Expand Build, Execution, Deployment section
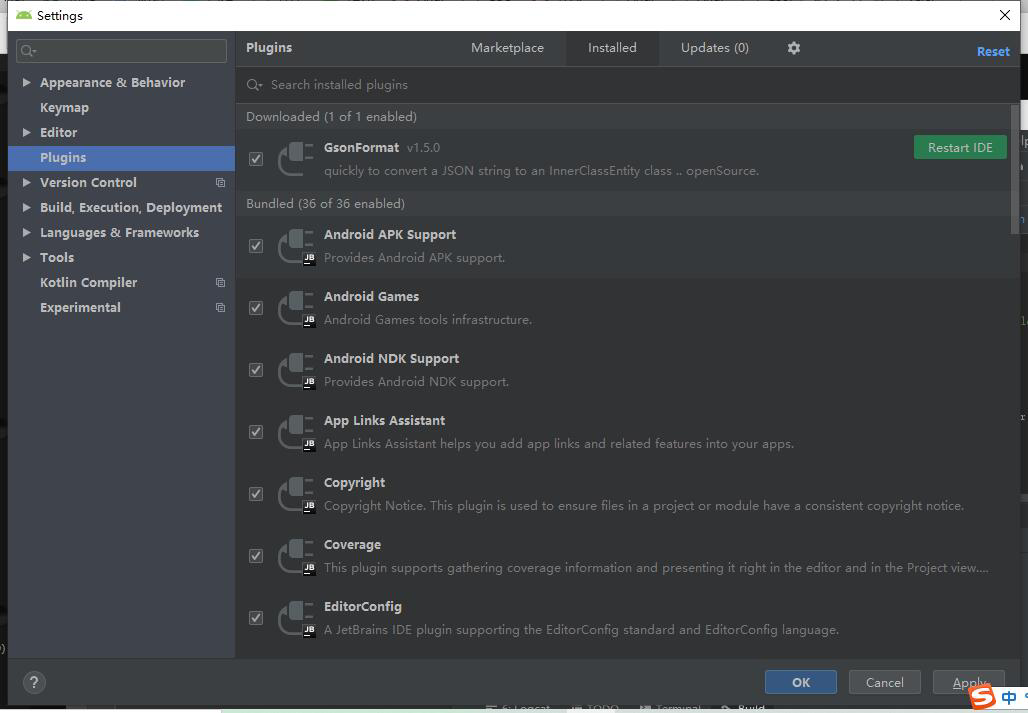Image resolution: width=1028 pixels, height=713 pixels. [26, 208]
